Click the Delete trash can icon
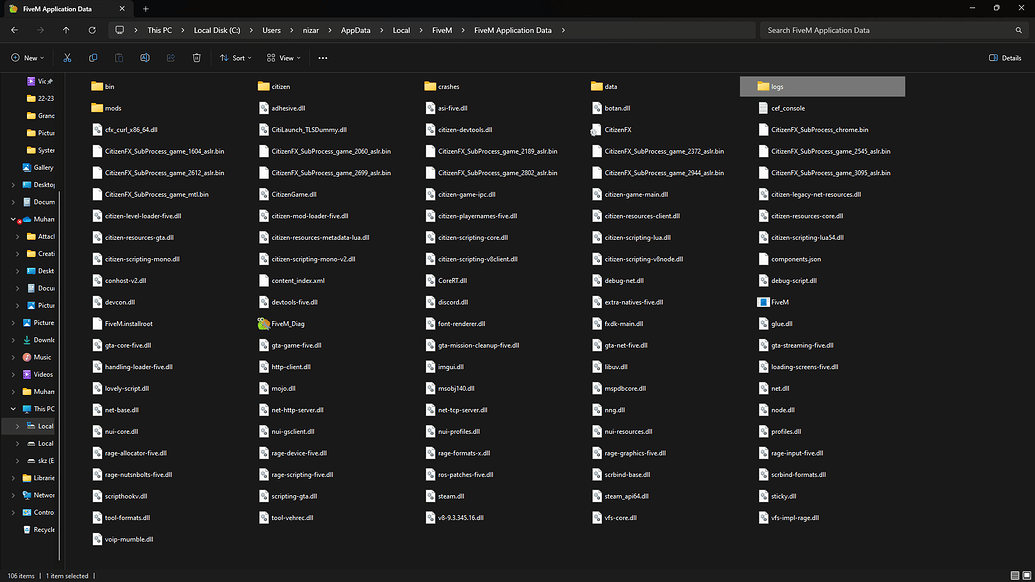The height and width of the screenshot is (582, 1035). pyautogui.click(x=196, y=58)
